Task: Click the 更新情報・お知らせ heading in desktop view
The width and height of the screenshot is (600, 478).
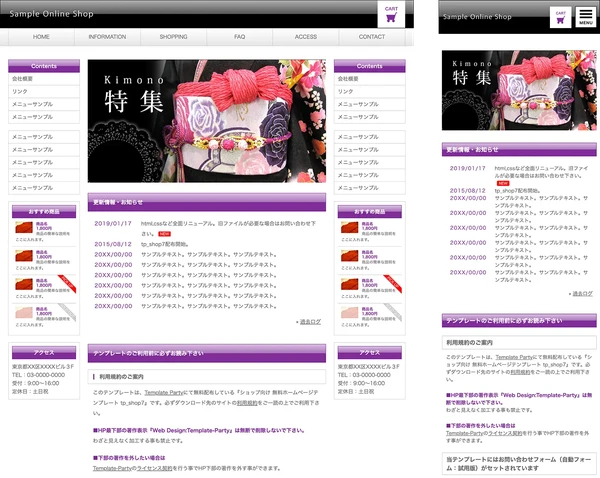Action: [x=207, y=202]
